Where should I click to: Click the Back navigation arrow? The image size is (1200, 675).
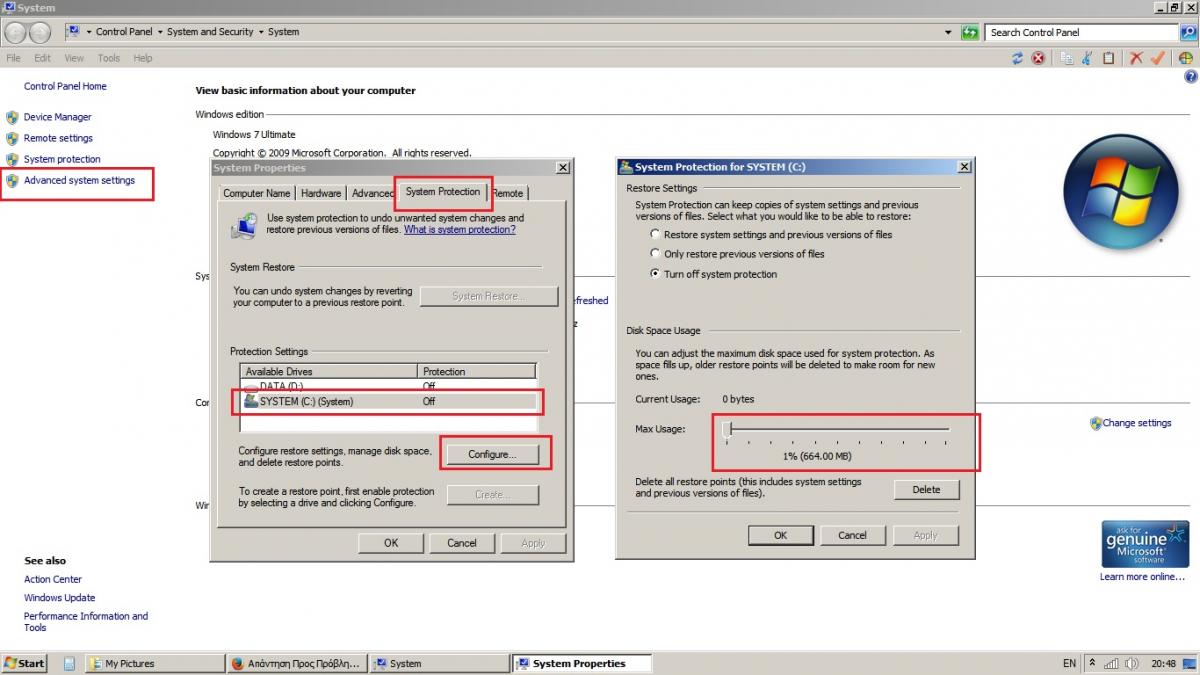click(x=15, y=32)
